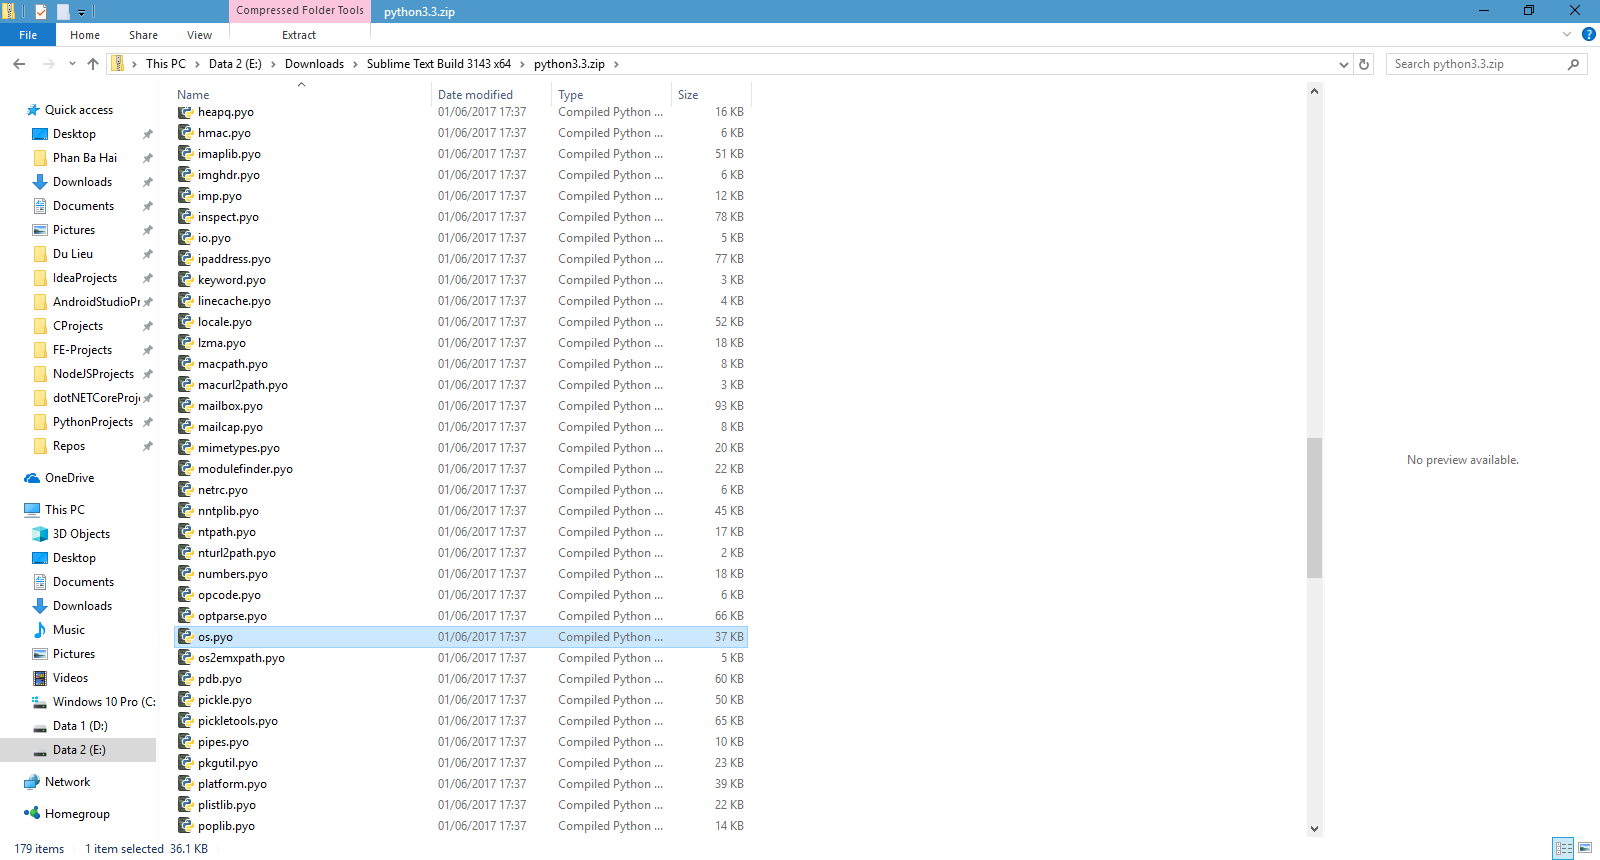Click the inspect.pyo file icon

pyautogui.click(x=185, y=216)
